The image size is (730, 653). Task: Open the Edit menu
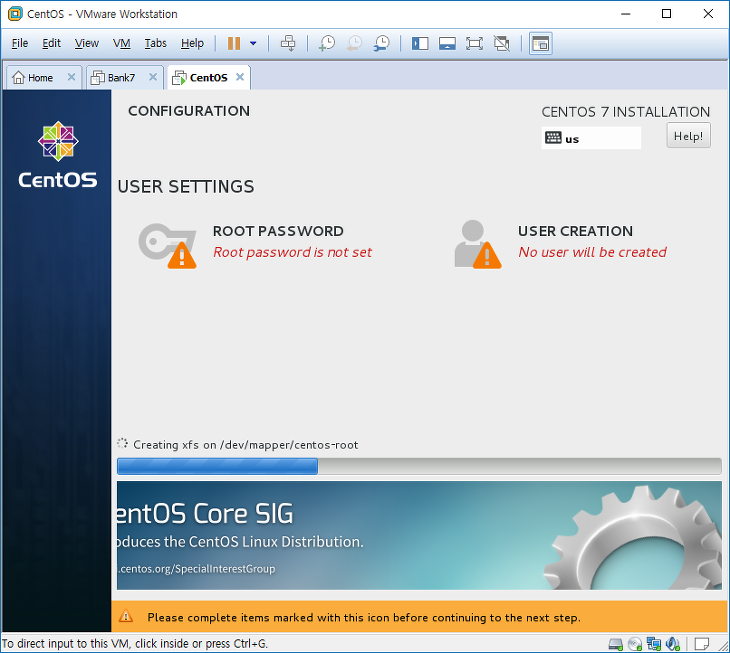coord(51,43)
